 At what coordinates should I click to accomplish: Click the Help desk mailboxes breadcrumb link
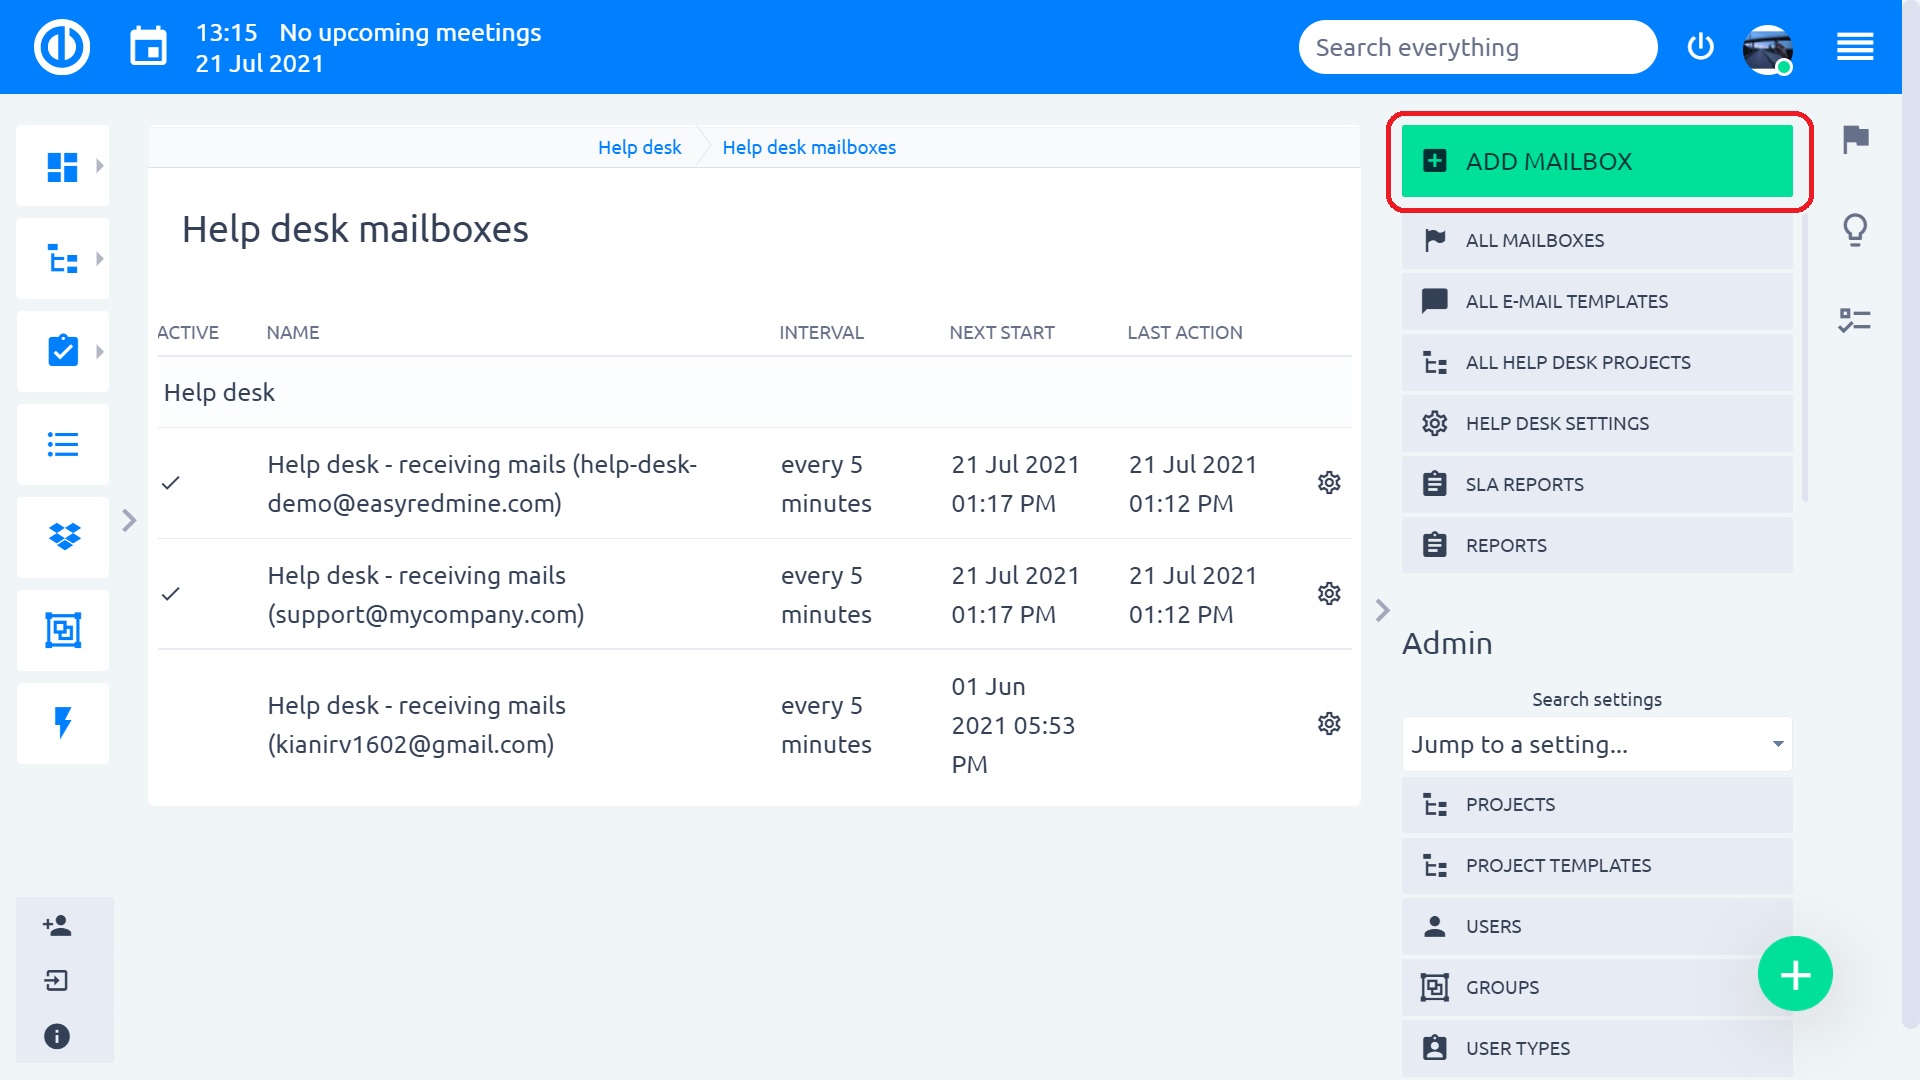click(809, 147)
